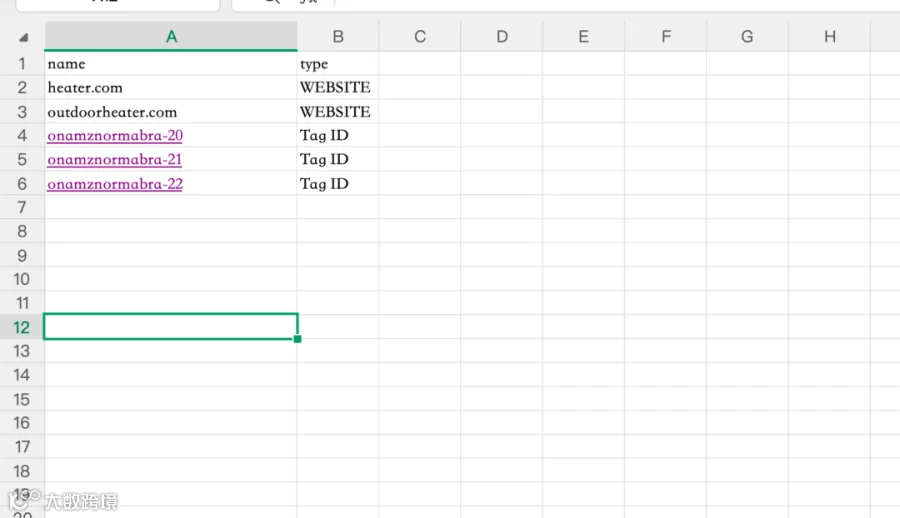Select row 18 header
This screenshot has height=518, width=900.
[22, 471]
